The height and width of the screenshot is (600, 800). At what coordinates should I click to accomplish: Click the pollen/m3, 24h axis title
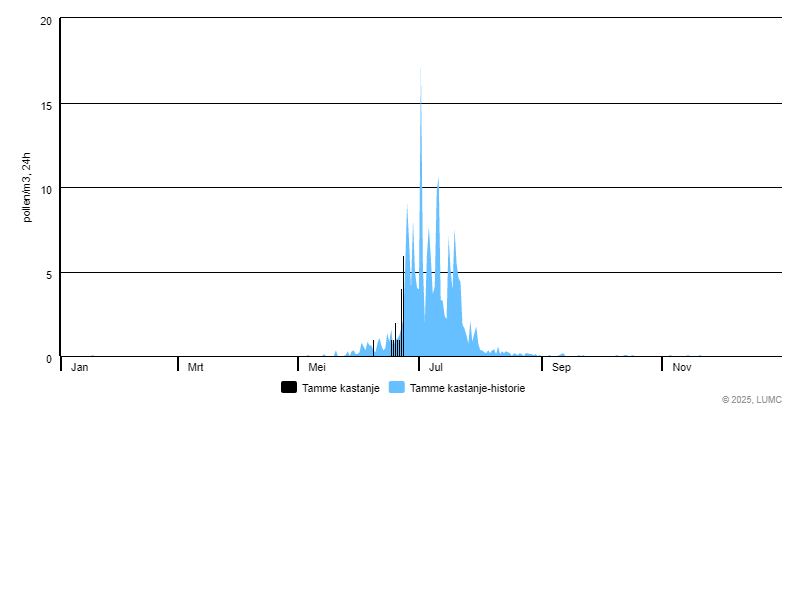27,187
